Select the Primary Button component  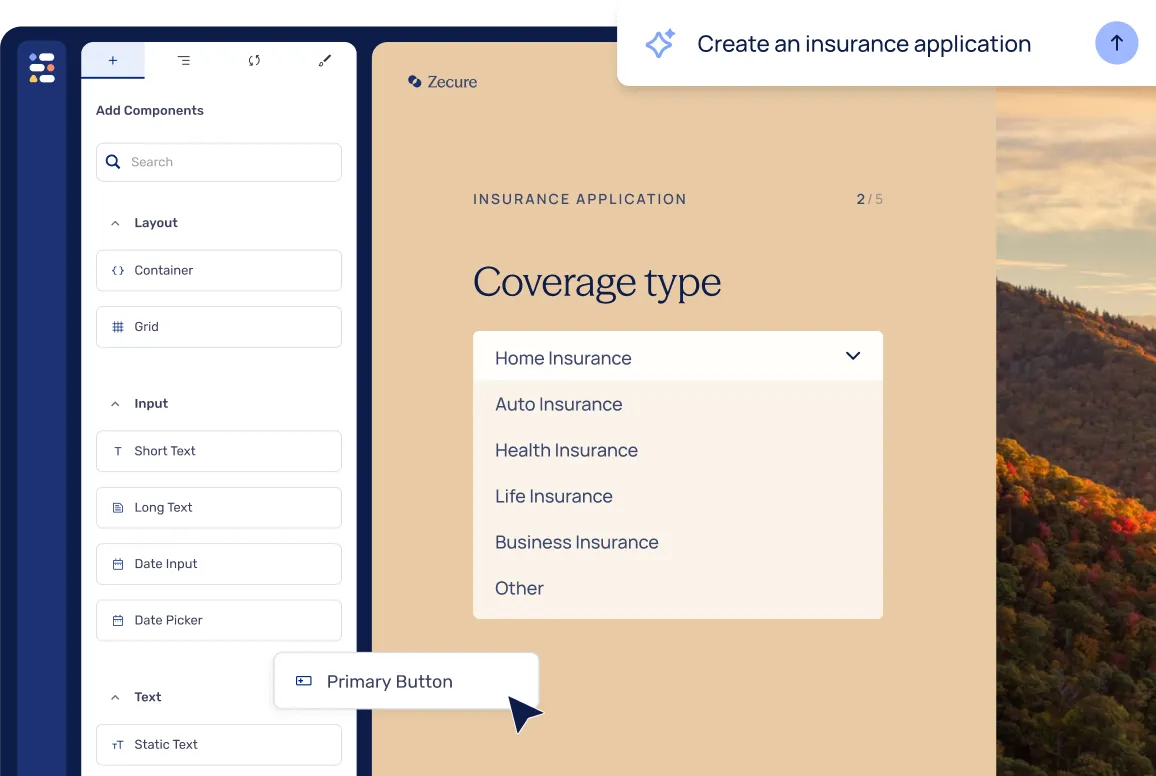pos(406,681)
